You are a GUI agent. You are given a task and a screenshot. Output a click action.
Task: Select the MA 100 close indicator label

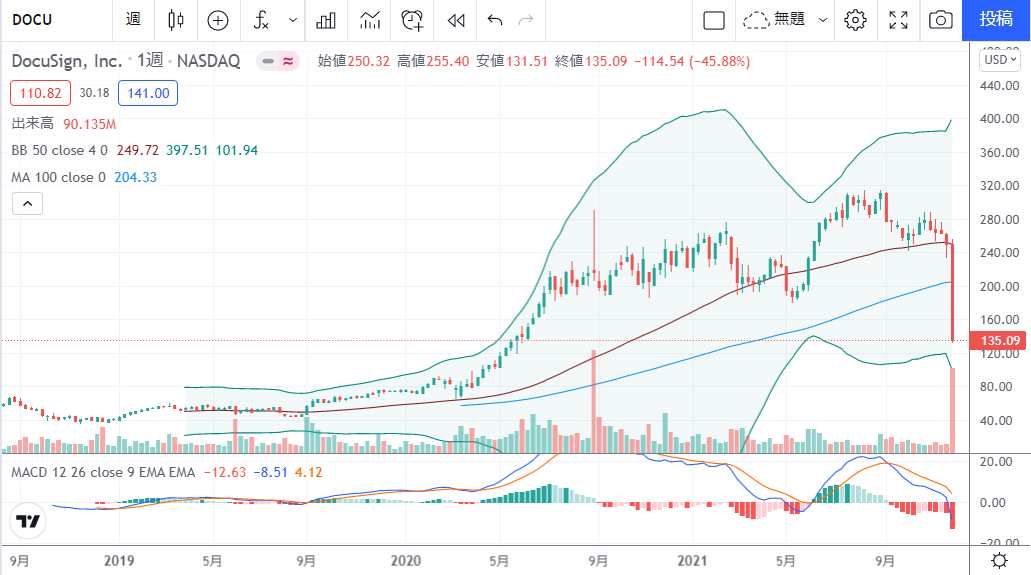point(58,178)
